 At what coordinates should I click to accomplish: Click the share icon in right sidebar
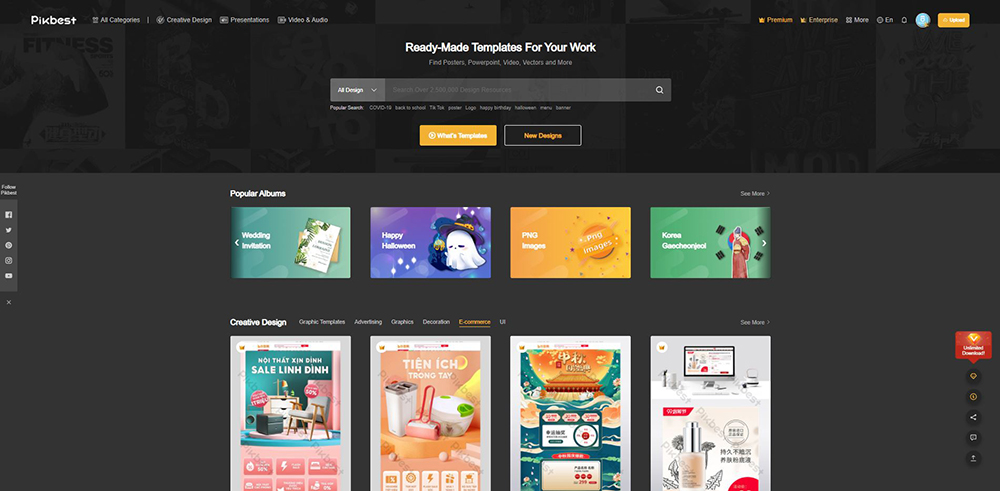[973, 417]
